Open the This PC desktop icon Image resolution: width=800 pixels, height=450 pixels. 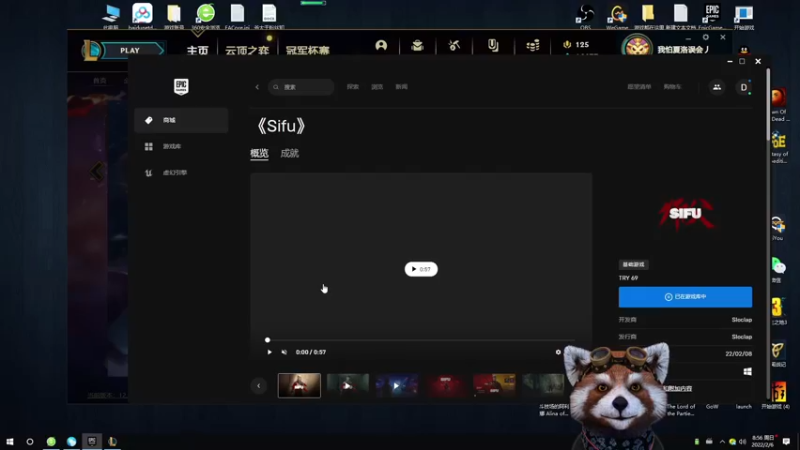111,15
